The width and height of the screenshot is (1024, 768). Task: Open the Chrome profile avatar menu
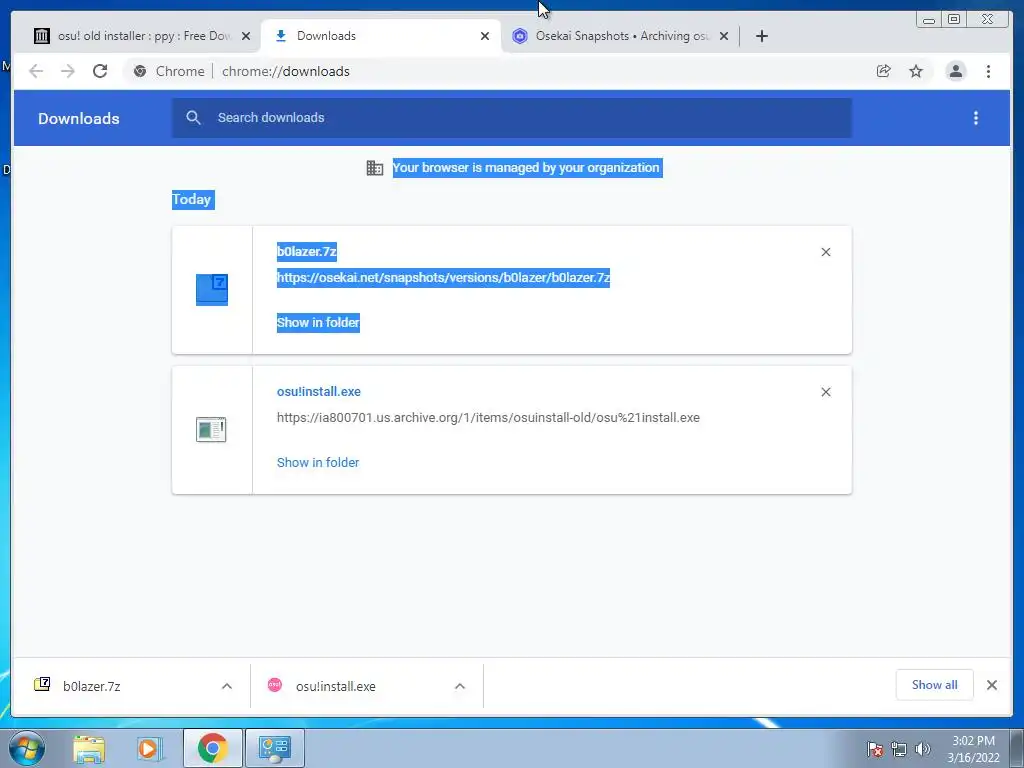click(956, 71)
